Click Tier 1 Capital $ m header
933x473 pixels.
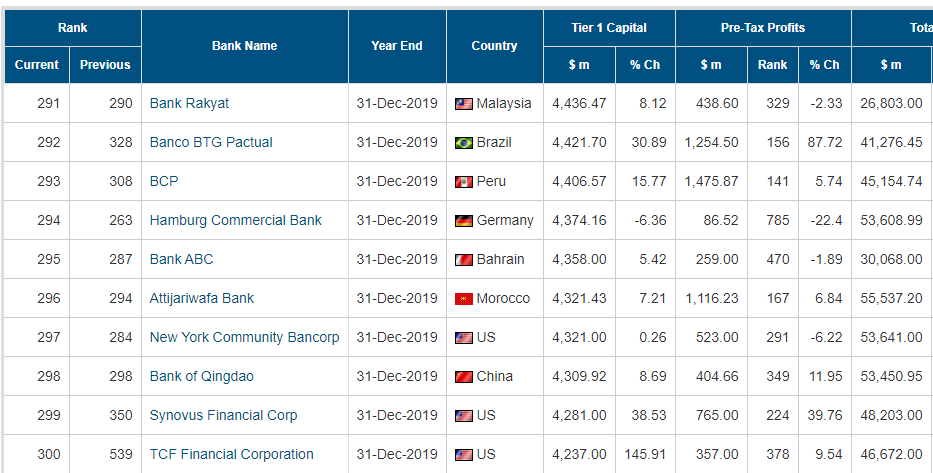click(579, 65)
